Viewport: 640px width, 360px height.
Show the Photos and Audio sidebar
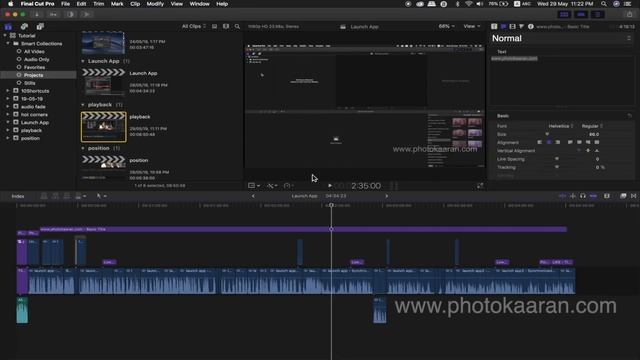(24, 27)
